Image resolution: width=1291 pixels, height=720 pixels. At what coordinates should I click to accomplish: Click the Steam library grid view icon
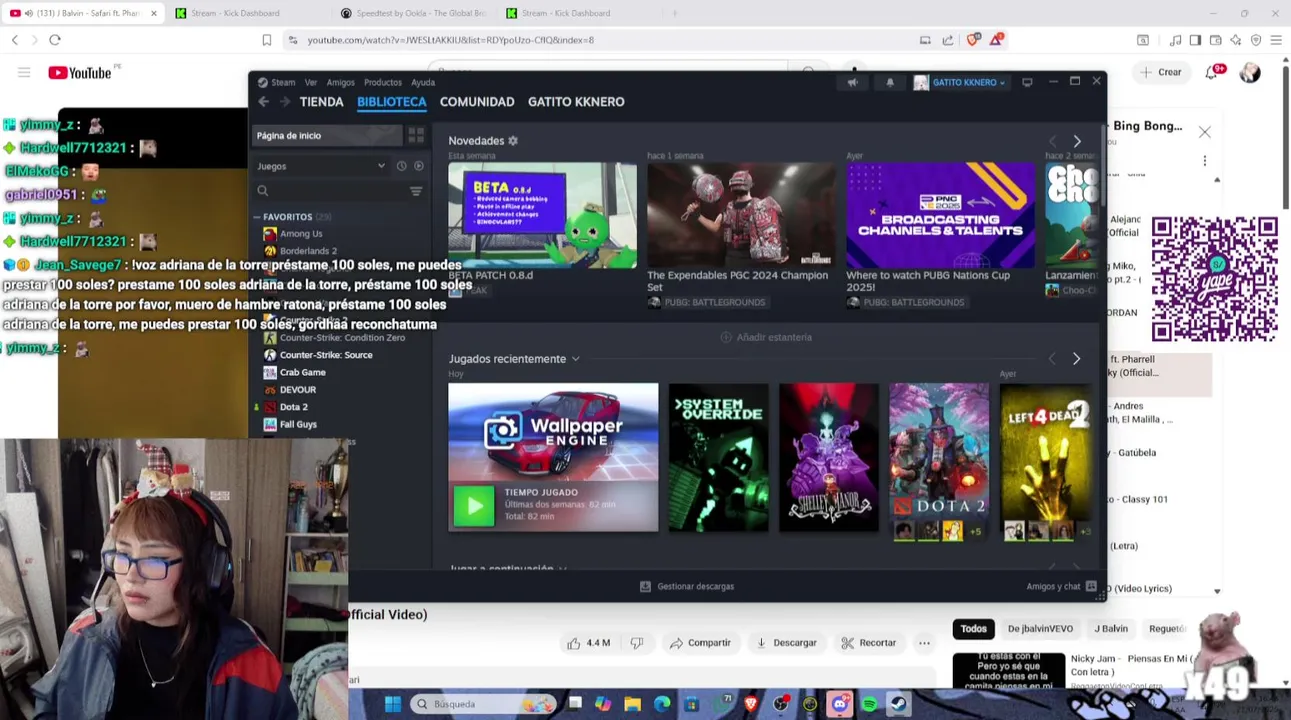point(416,135)
